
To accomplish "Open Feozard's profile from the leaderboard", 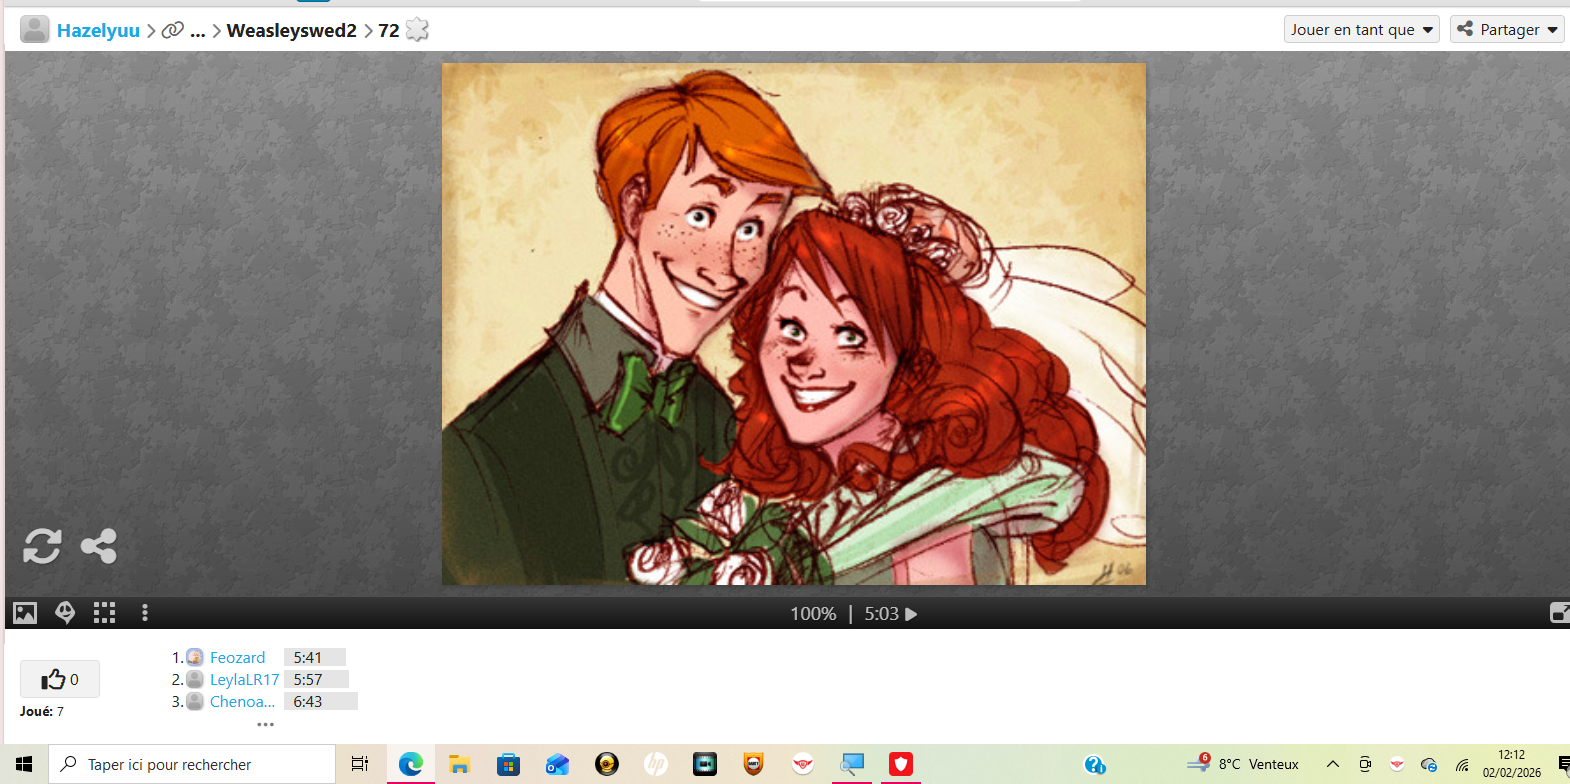I will (237, 657).
